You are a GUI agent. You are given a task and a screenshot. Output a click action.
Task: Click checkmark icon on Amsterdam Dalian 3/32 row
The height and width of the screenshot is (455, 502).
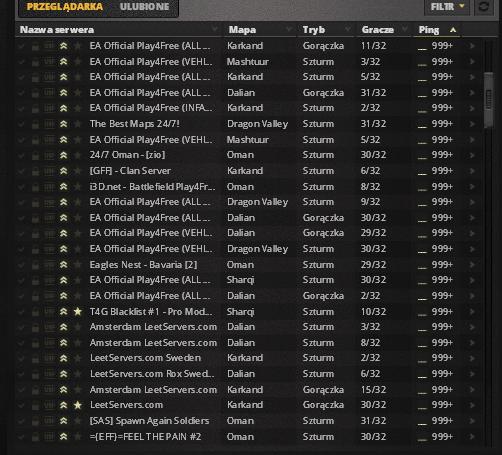click(21, 327)
